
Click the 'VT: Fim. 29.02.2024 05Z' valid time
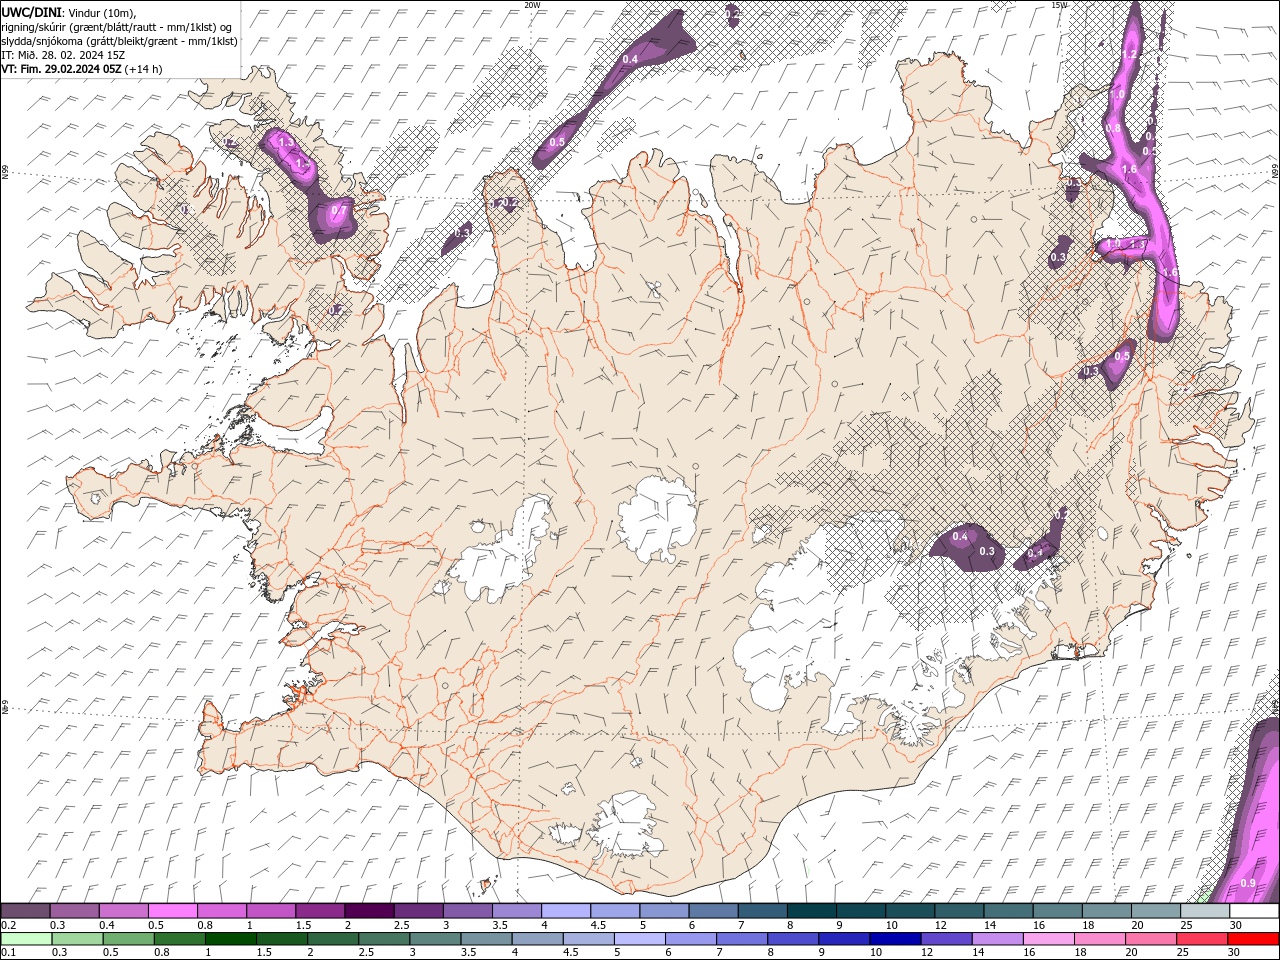(x=62, y=69)
